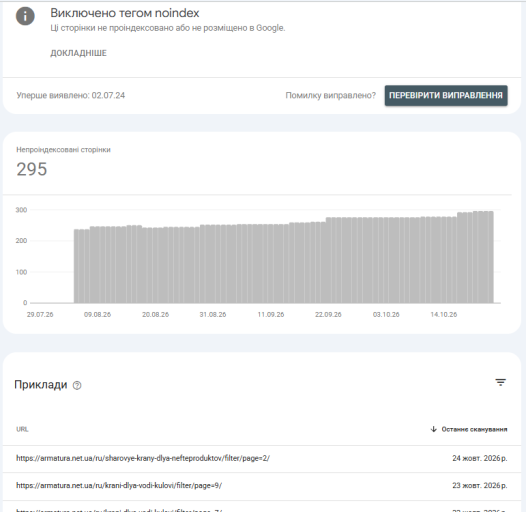Click the sort arrow icon beside Останнє сканування
526x512 pixels.
point(433,429)
